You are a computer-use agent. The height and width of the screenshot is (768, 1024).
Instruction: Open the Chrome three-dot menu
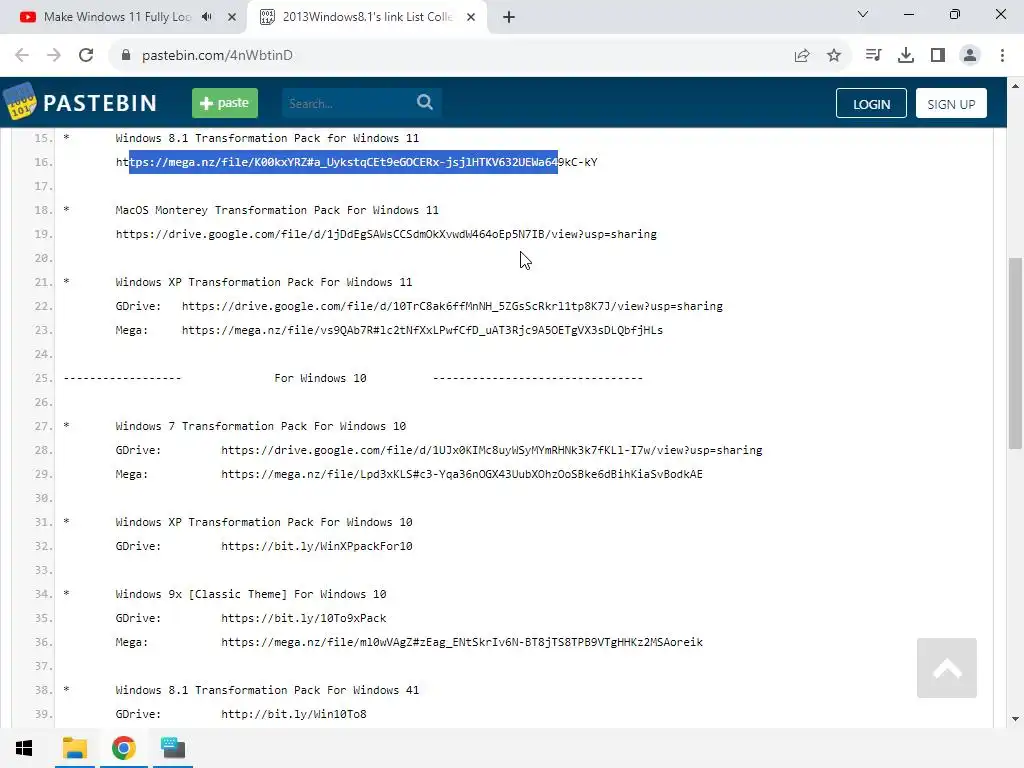click(1002, 56)
